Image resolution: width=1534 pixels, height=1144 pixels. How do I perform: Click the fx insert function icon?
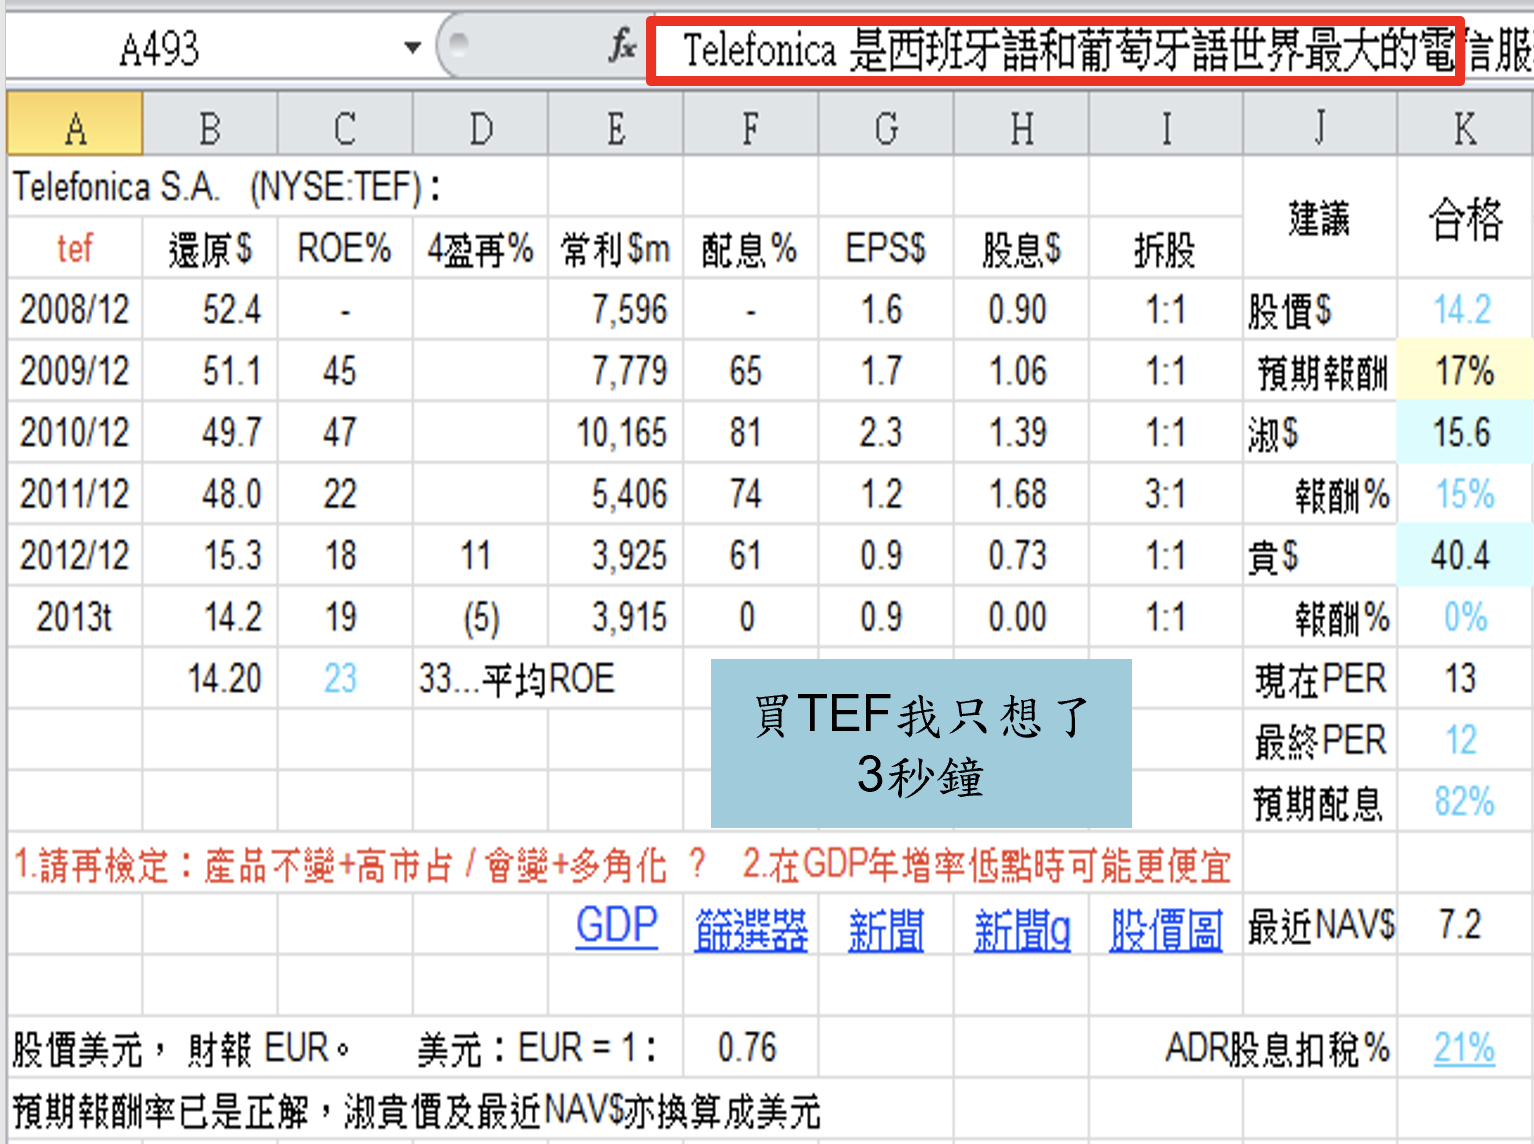click(622, 46)
